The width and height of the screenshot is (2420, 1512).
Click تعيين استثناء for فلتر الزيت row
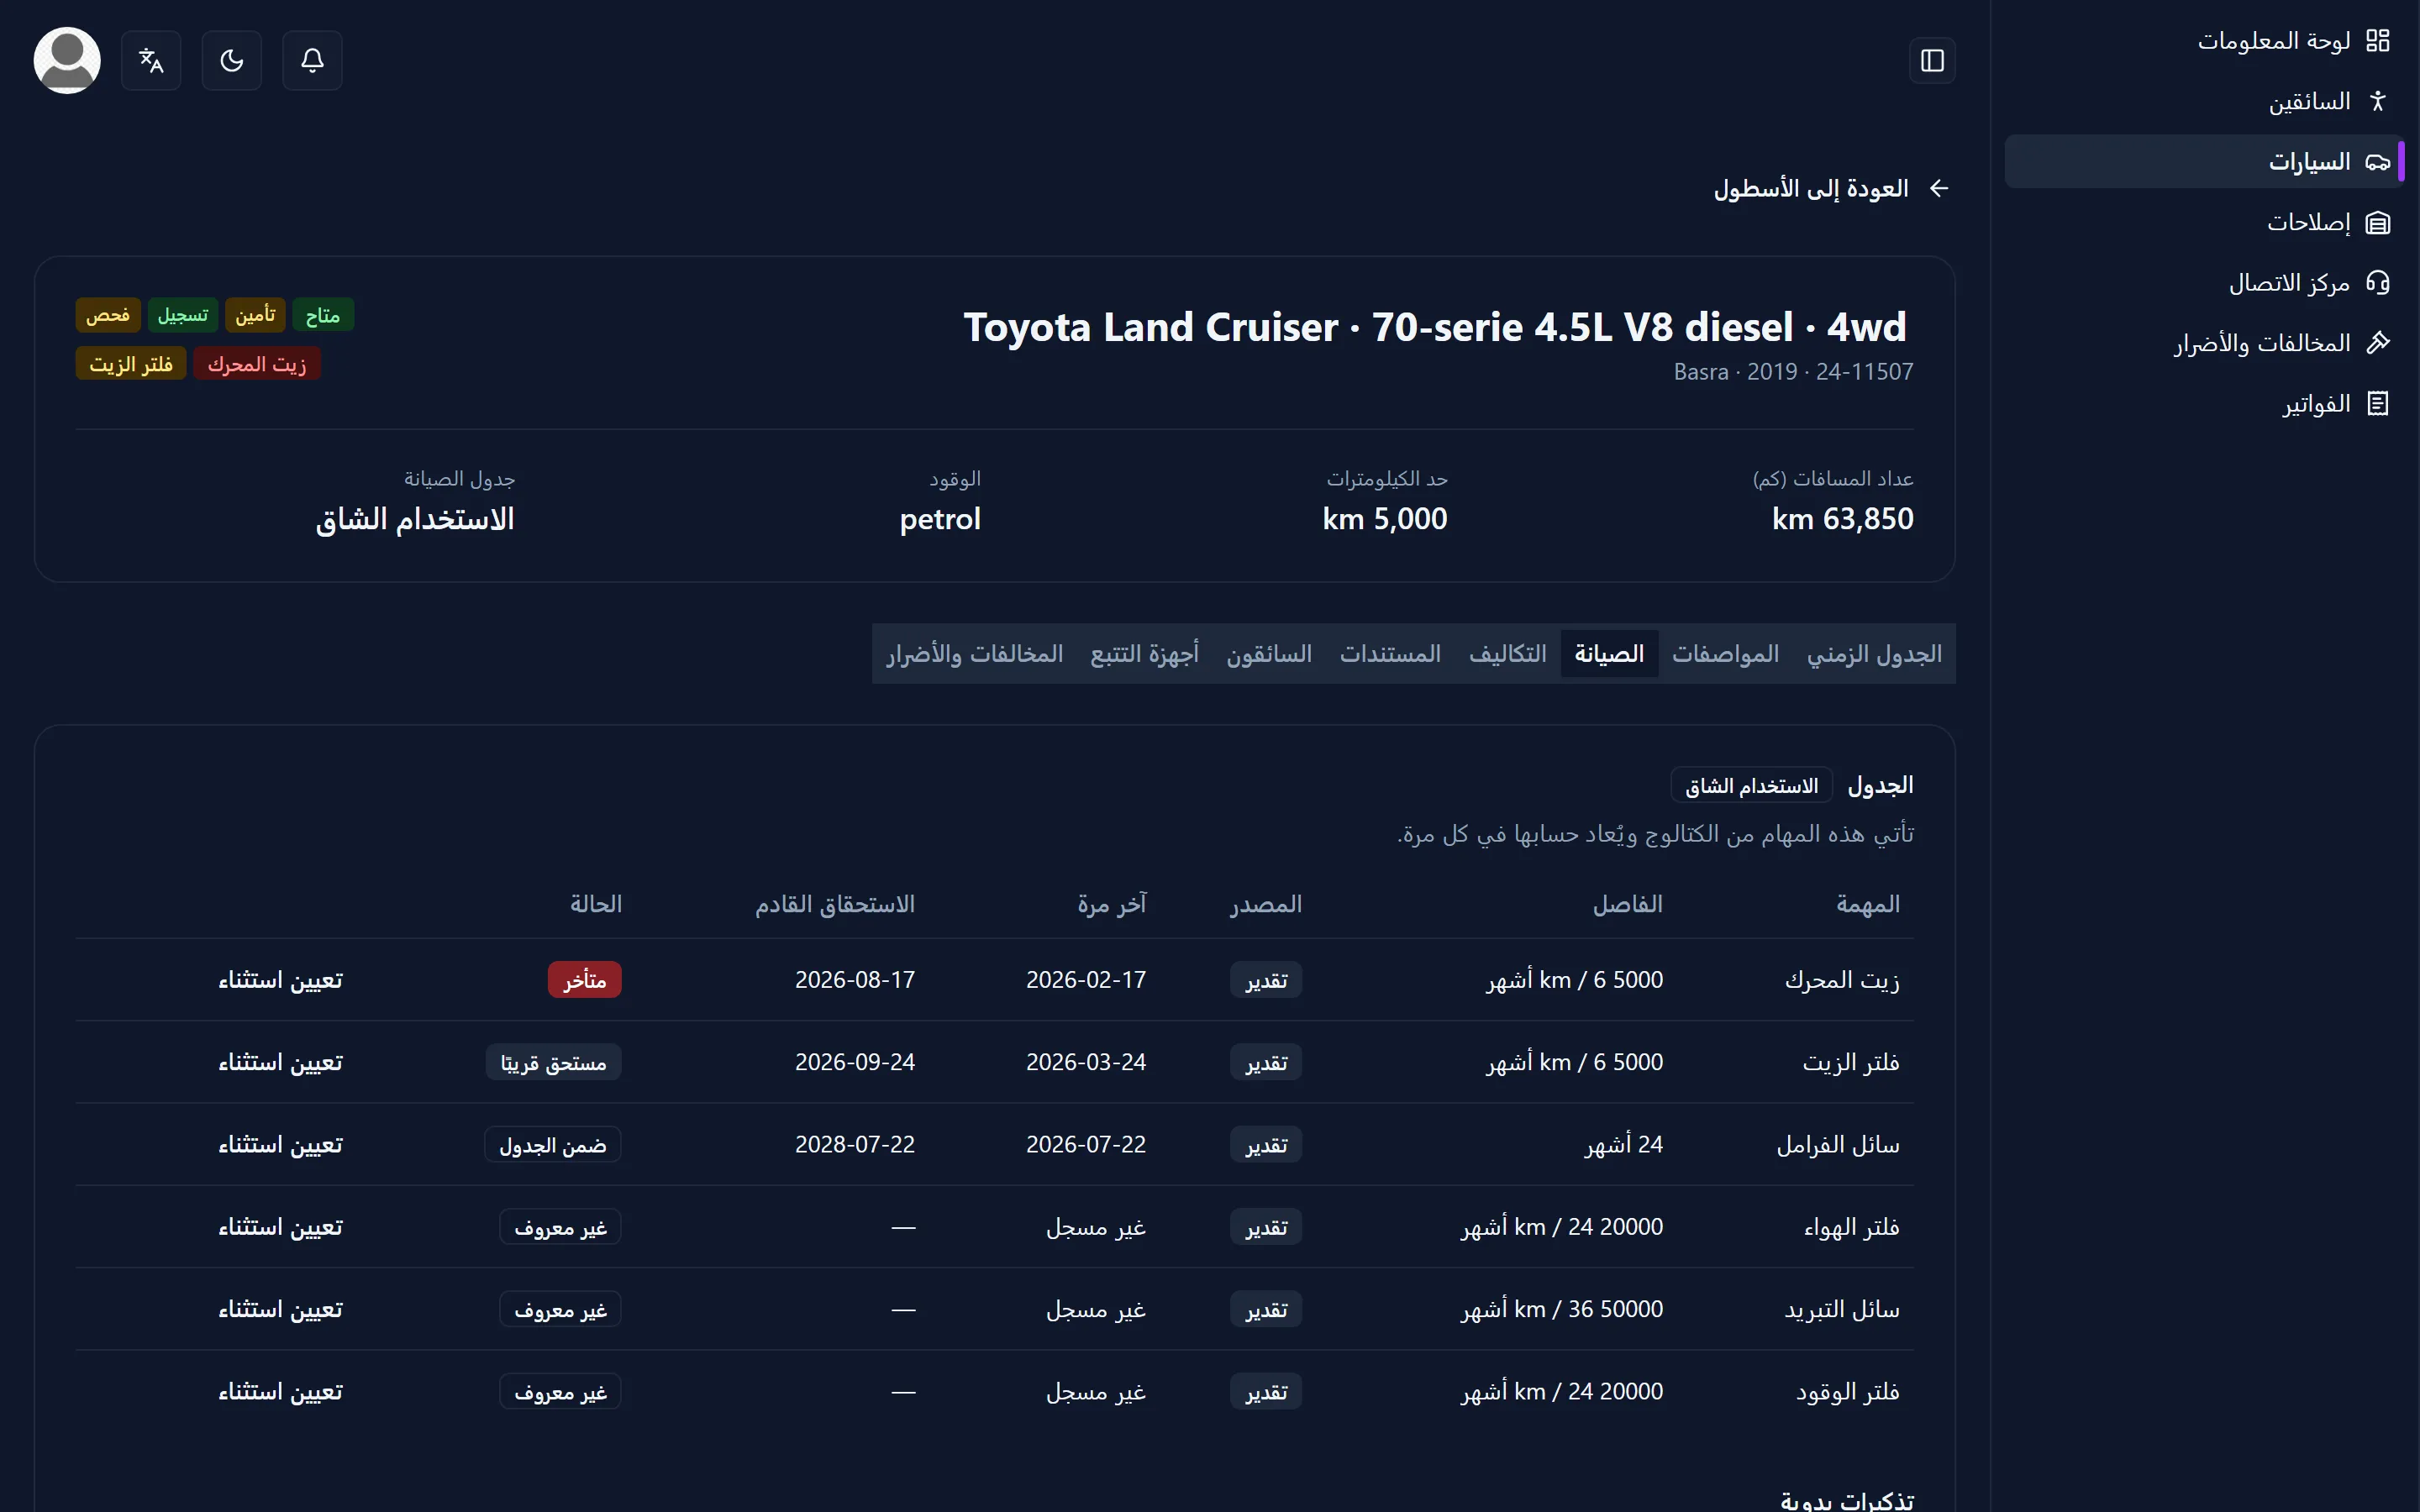click(280, 1062)
